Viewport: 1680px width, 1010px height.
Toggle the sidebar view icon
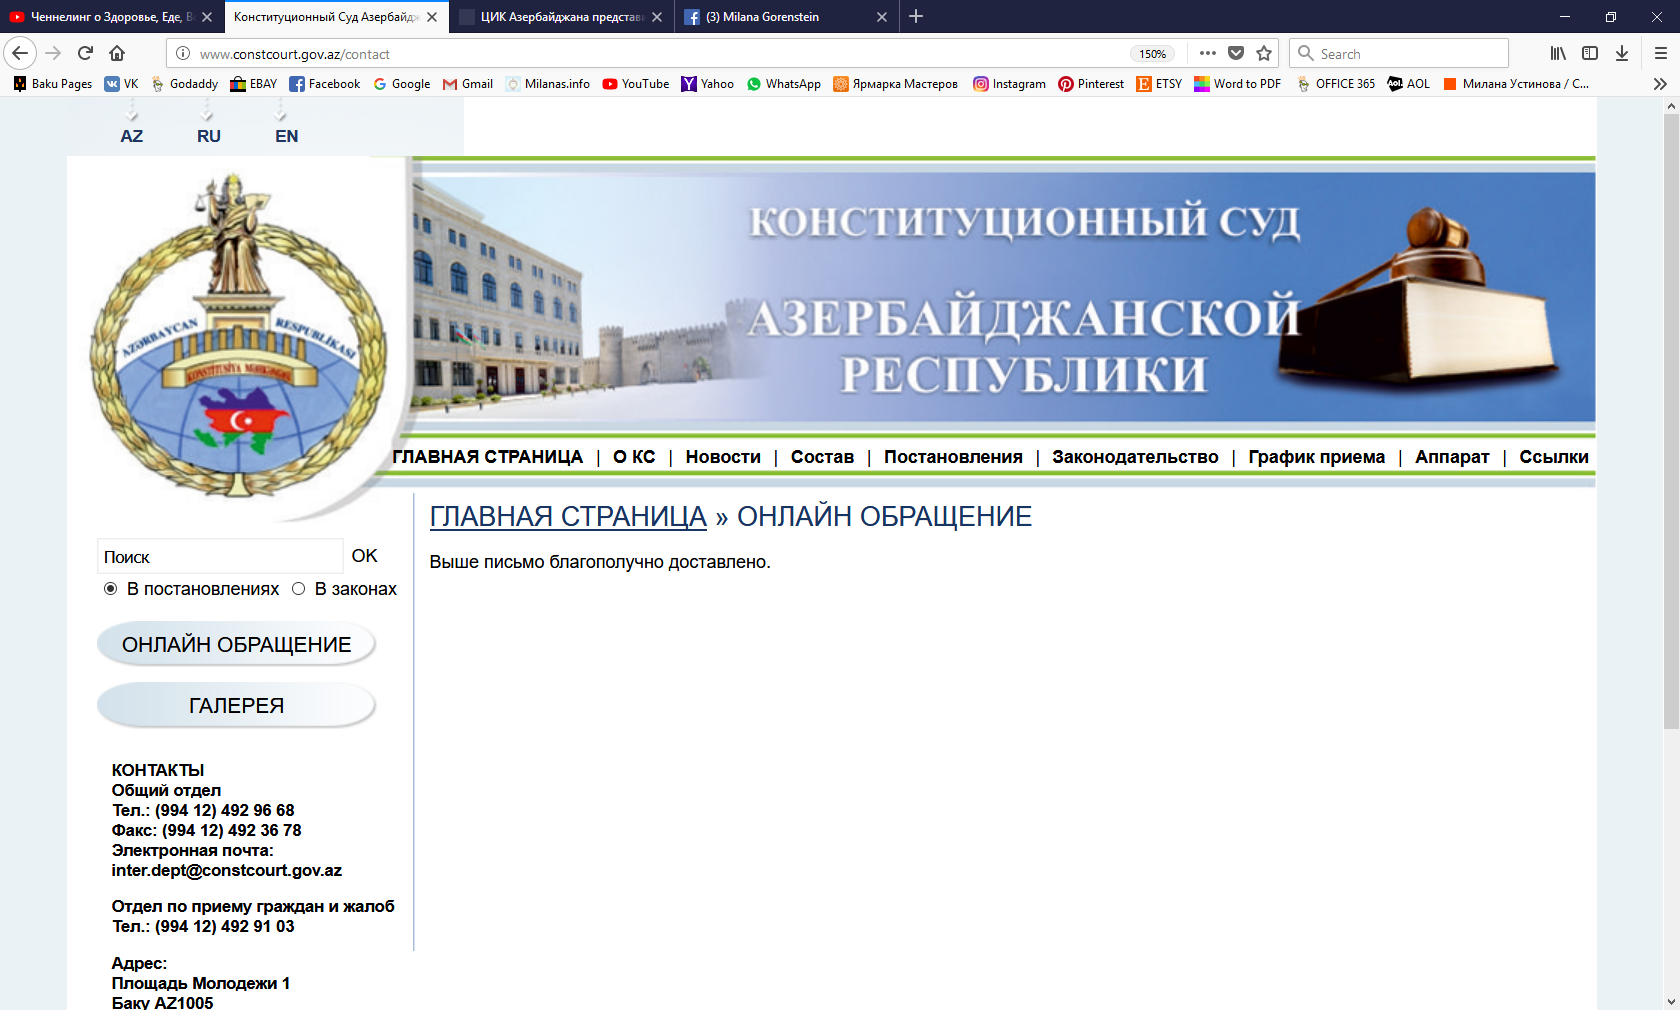1590,53
